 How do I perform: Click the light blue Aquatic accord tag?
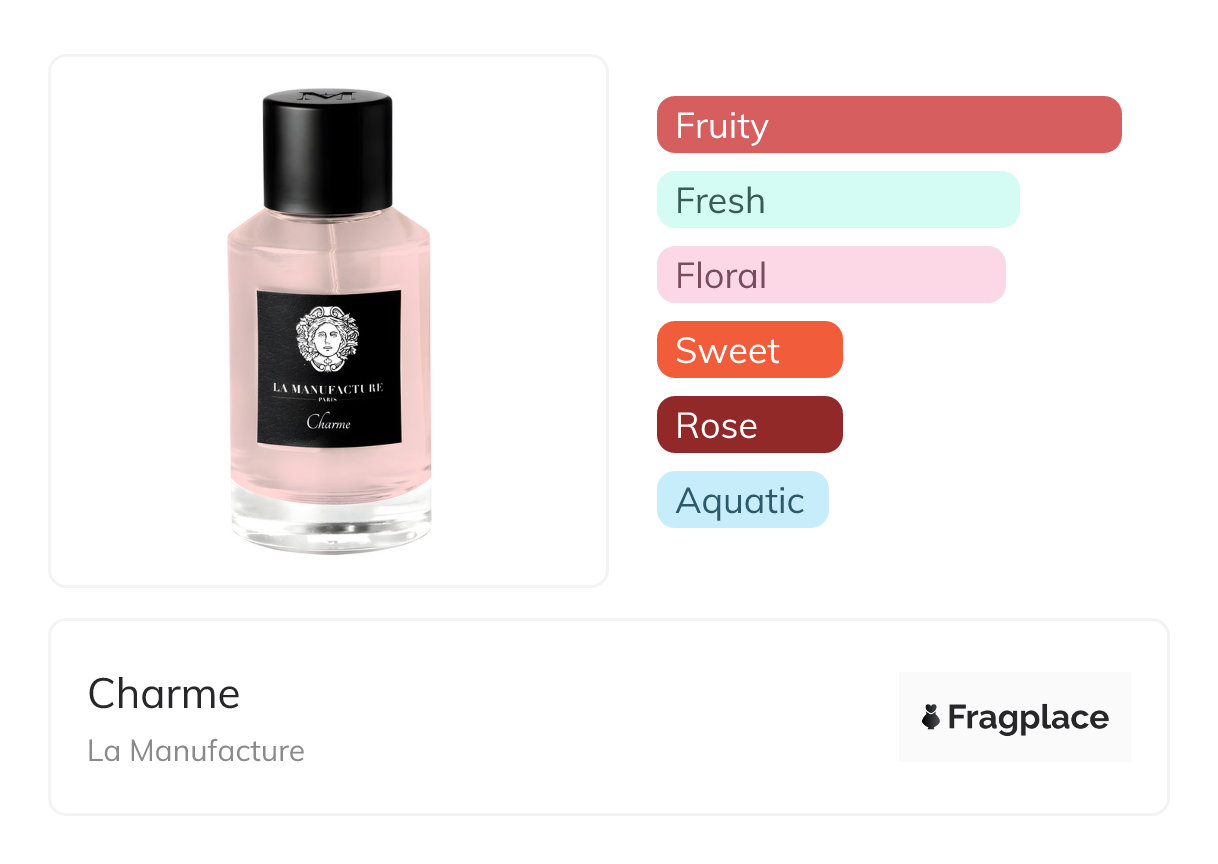(743, 500)
